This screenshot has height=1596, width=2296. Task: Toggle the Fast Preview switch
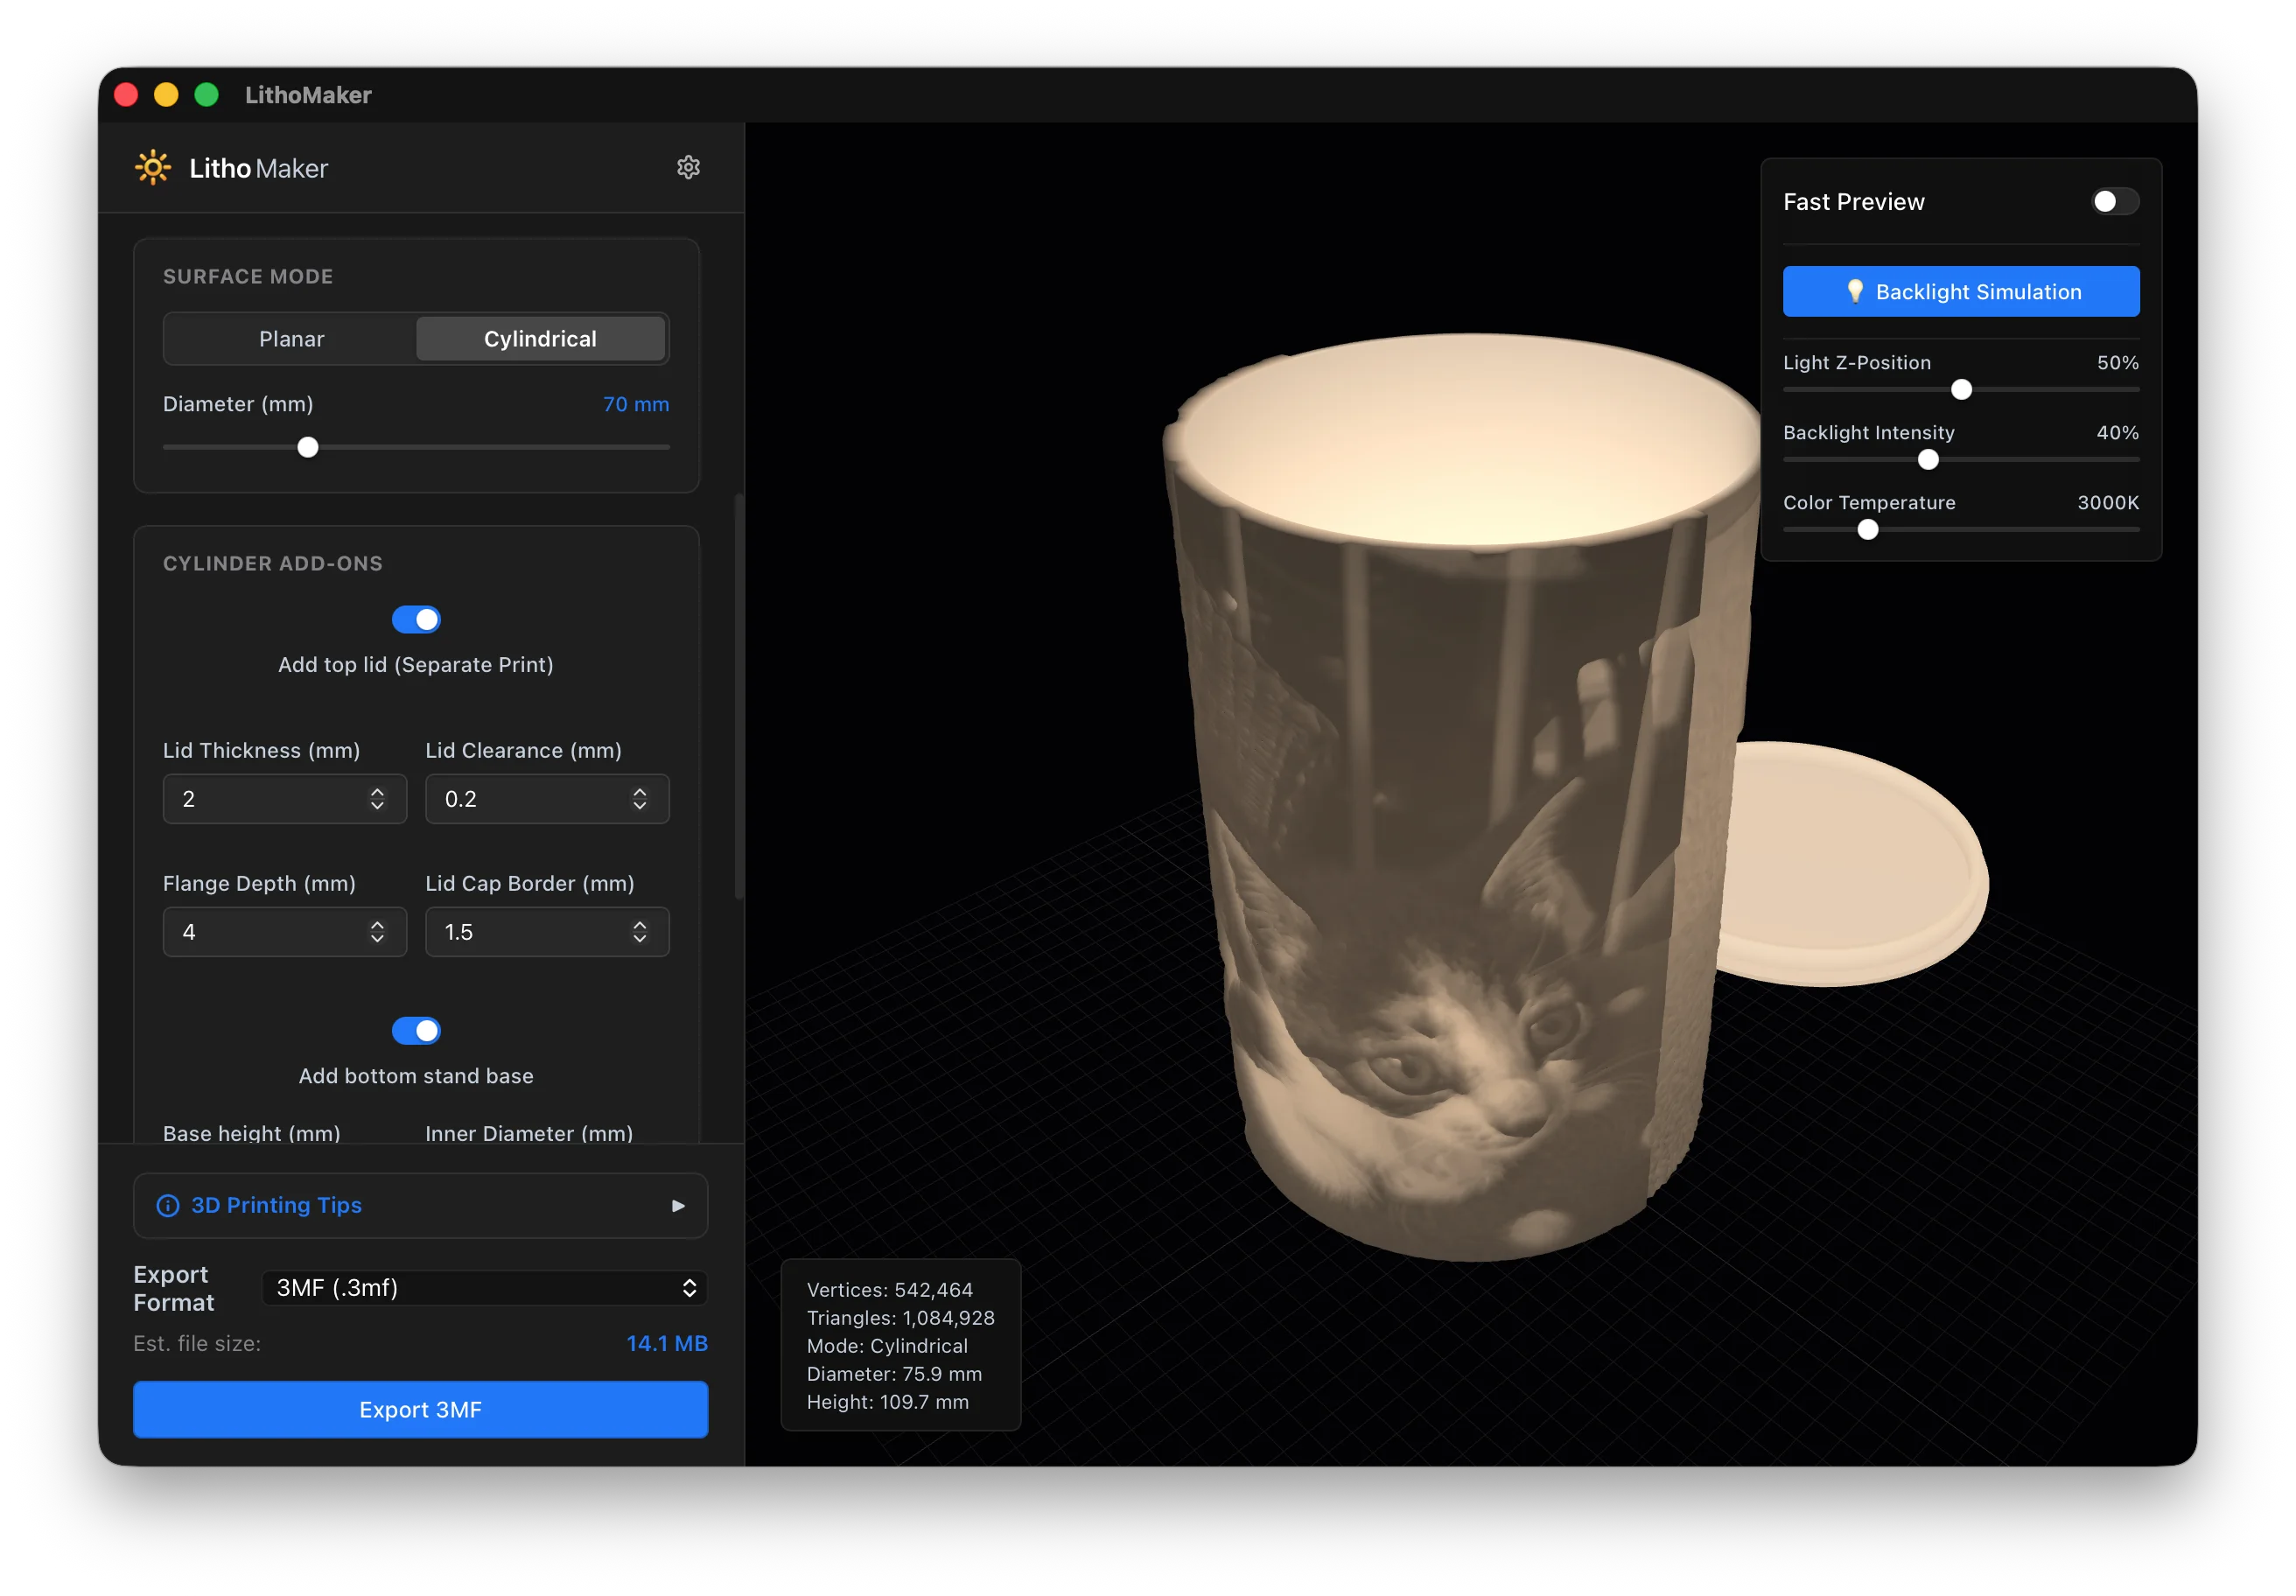[2114, 201]
